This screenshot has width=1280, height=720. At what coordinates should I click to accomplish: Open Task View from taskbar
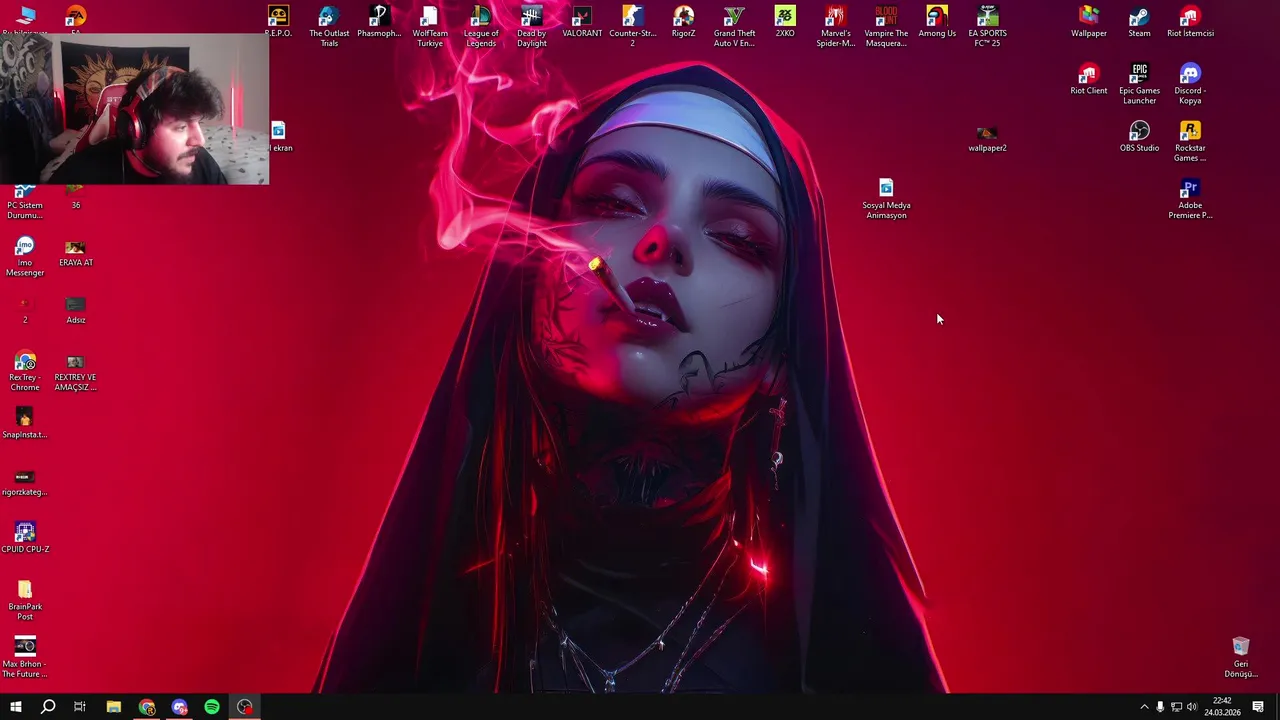80,707
